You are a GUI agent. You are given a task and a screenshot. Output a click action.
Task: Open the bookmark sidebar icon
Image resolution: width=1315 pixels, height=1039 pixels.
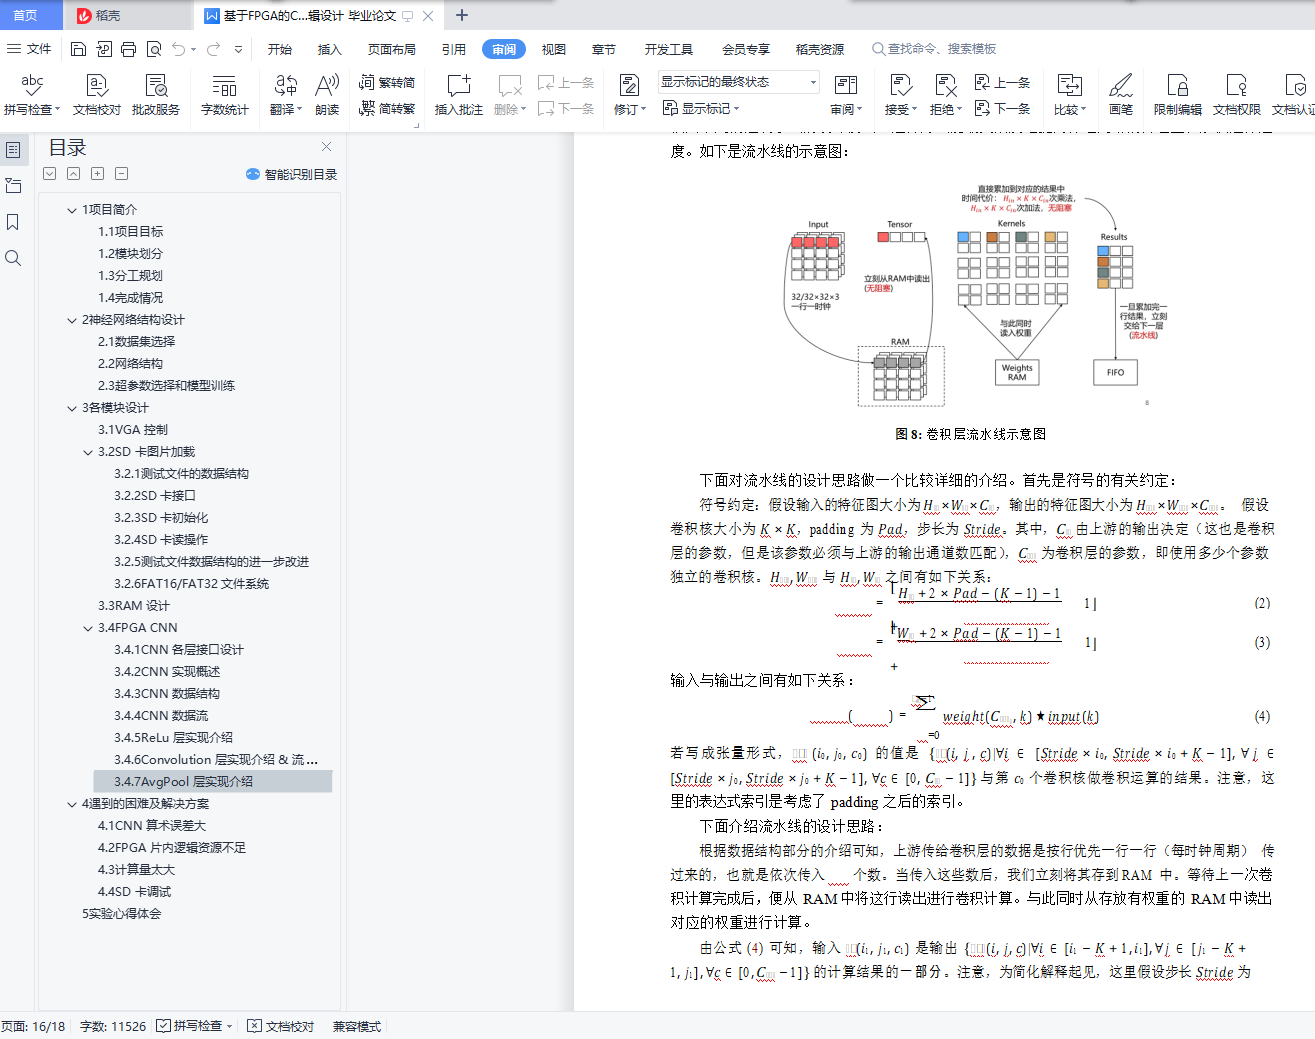coord(13,222)
